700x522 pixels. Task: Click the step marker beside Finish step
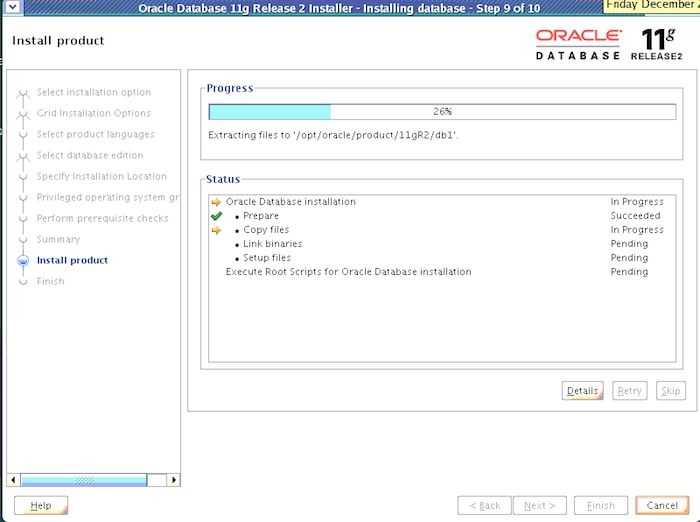23,282
